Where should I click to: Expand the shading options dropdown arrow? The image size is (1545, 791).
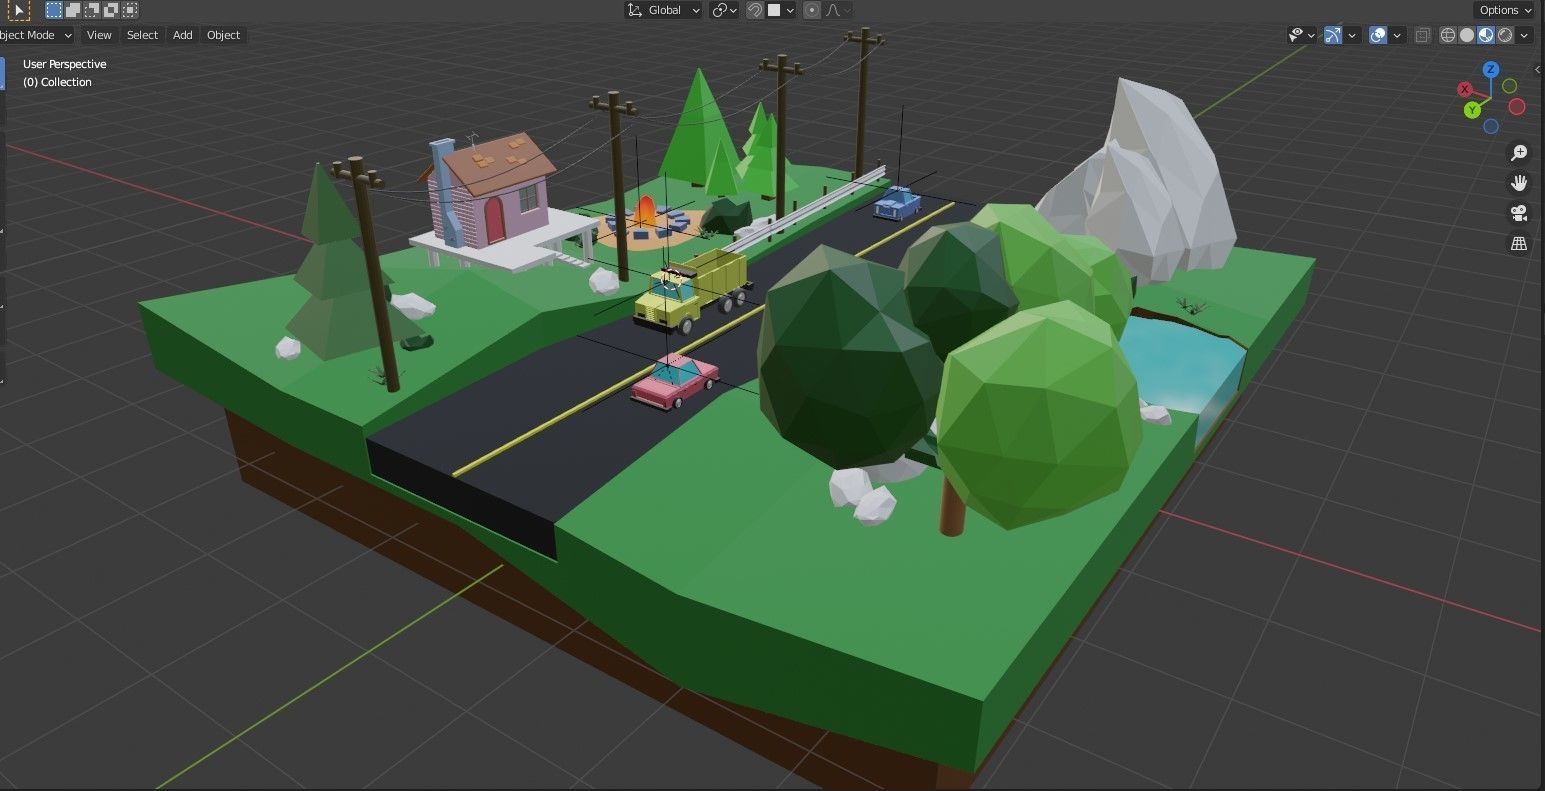click(1524, 35)
